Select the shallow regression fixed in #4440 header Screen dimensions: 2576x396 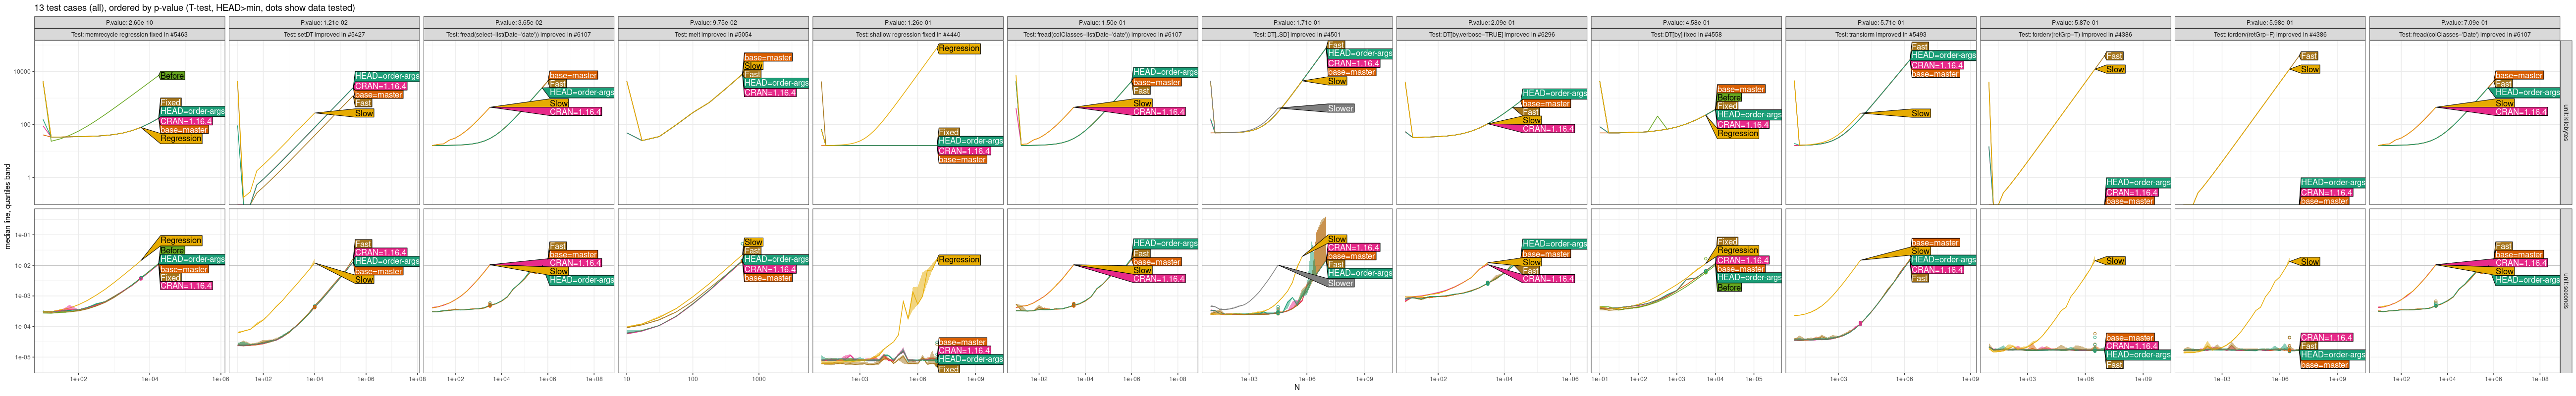pyautogui.click(x=907, y=35)
